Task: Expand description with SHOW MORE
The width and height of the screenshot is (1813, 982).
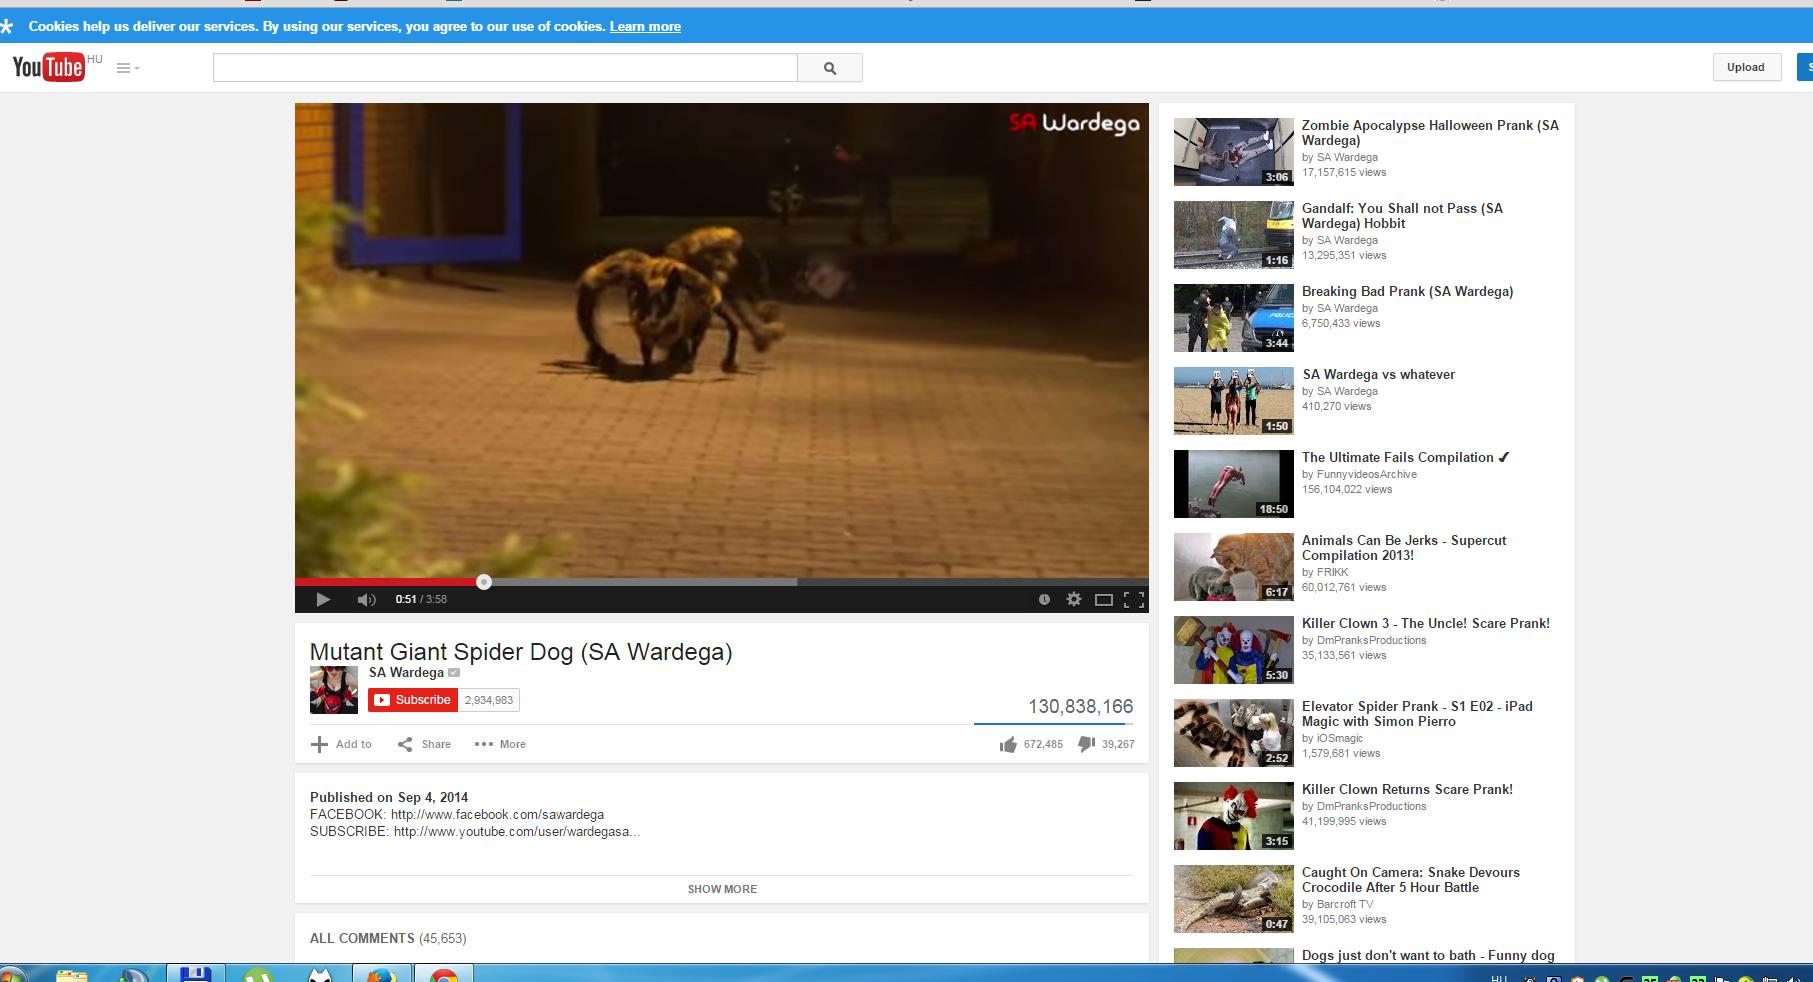Action: tap(722, 889)
